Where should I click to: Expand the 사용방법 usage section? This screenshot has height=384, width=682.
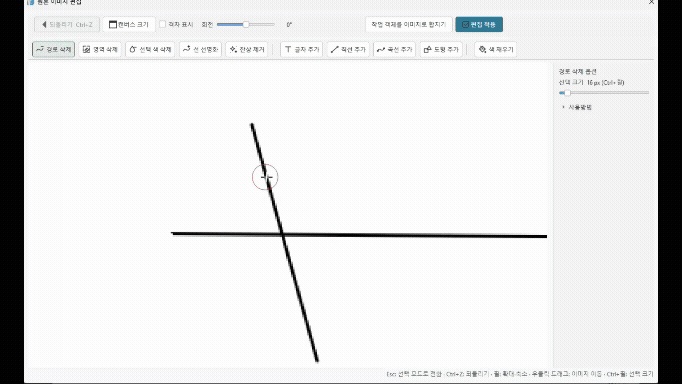coord(577,107)
